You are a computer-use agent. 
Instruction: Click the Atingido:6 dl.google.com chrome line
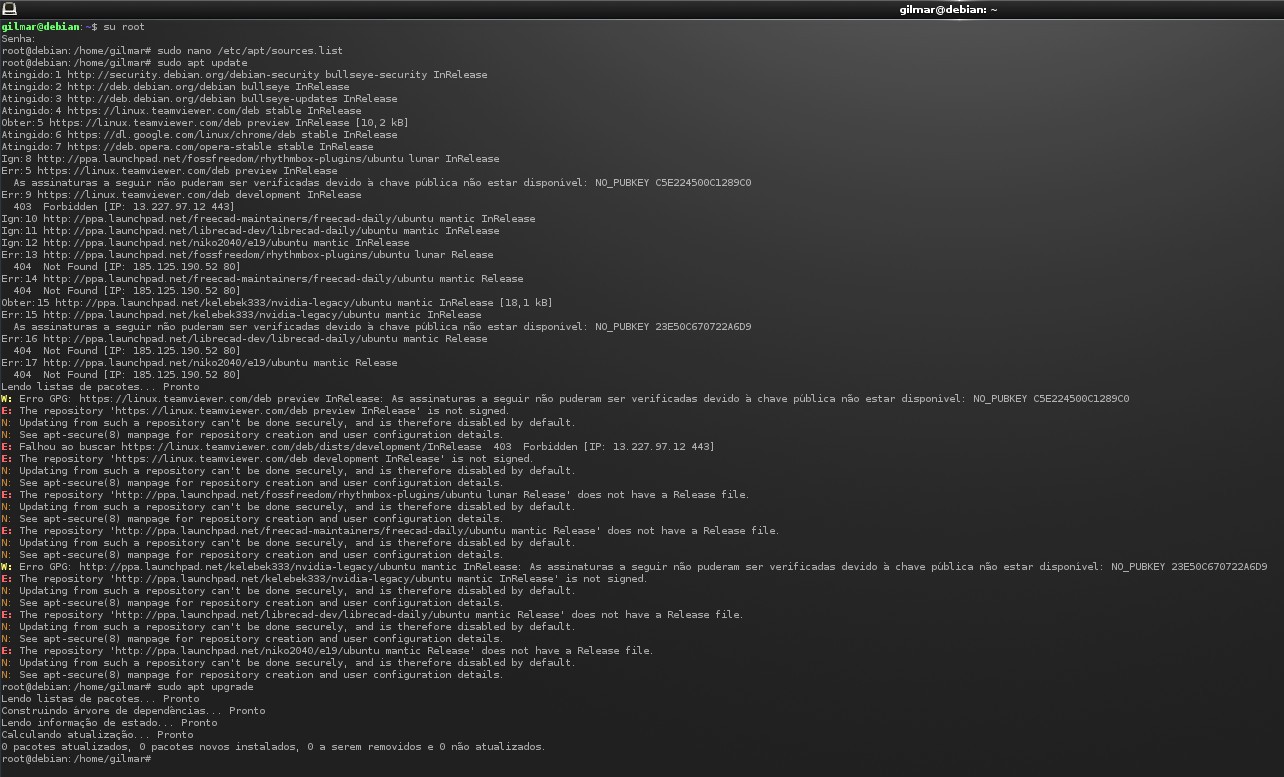tap(199, 134)
